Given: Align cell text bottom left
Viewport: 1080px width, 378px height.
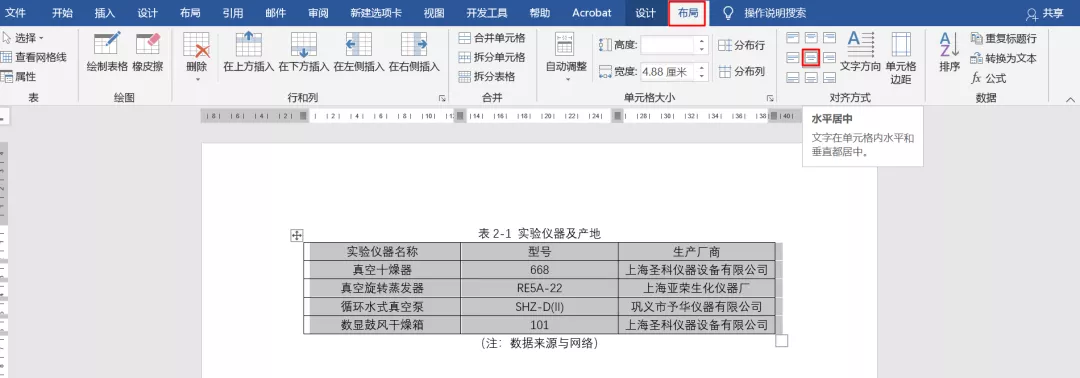Looking at the screenshot, I should [793, 78].
